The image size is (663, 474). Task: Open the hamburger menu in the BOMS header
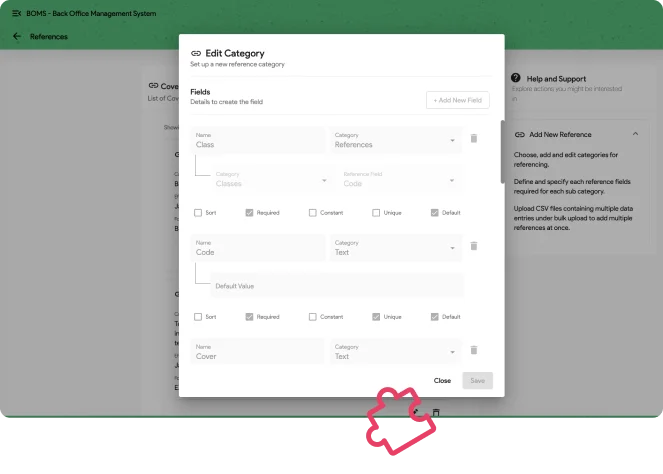[16, 14]
